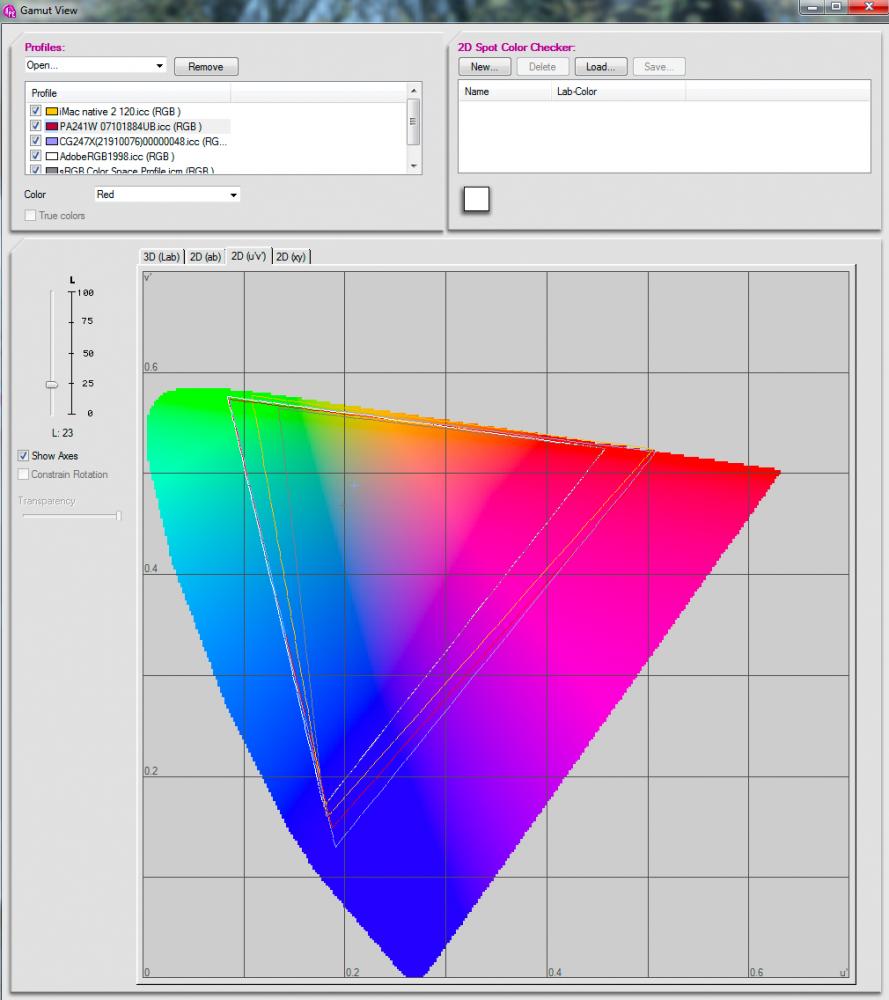This screenshot has width=889, height=1000.
Task: Uncheck the AdobeRGB1998.icc profile checkbox
Action: tap(36, 156)
